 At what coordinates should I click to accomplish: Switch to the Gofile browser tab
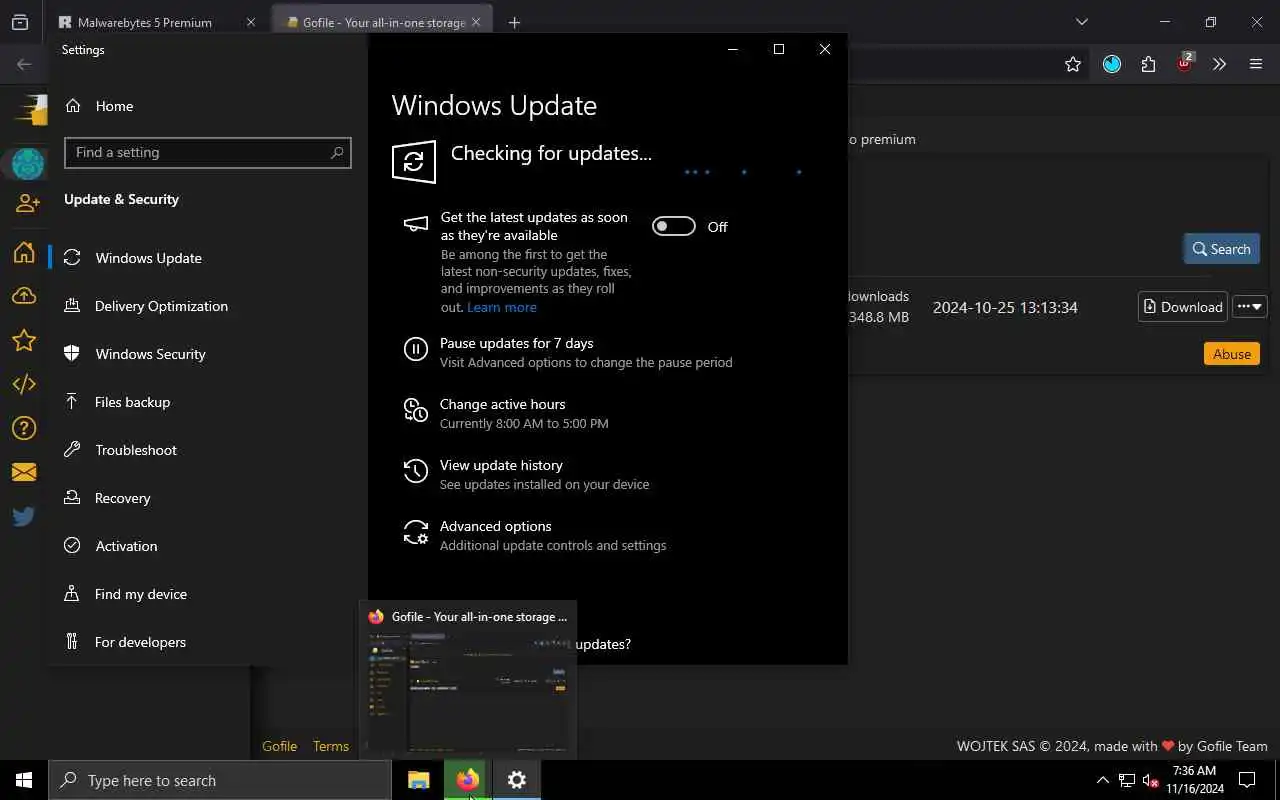coord(383,22)
